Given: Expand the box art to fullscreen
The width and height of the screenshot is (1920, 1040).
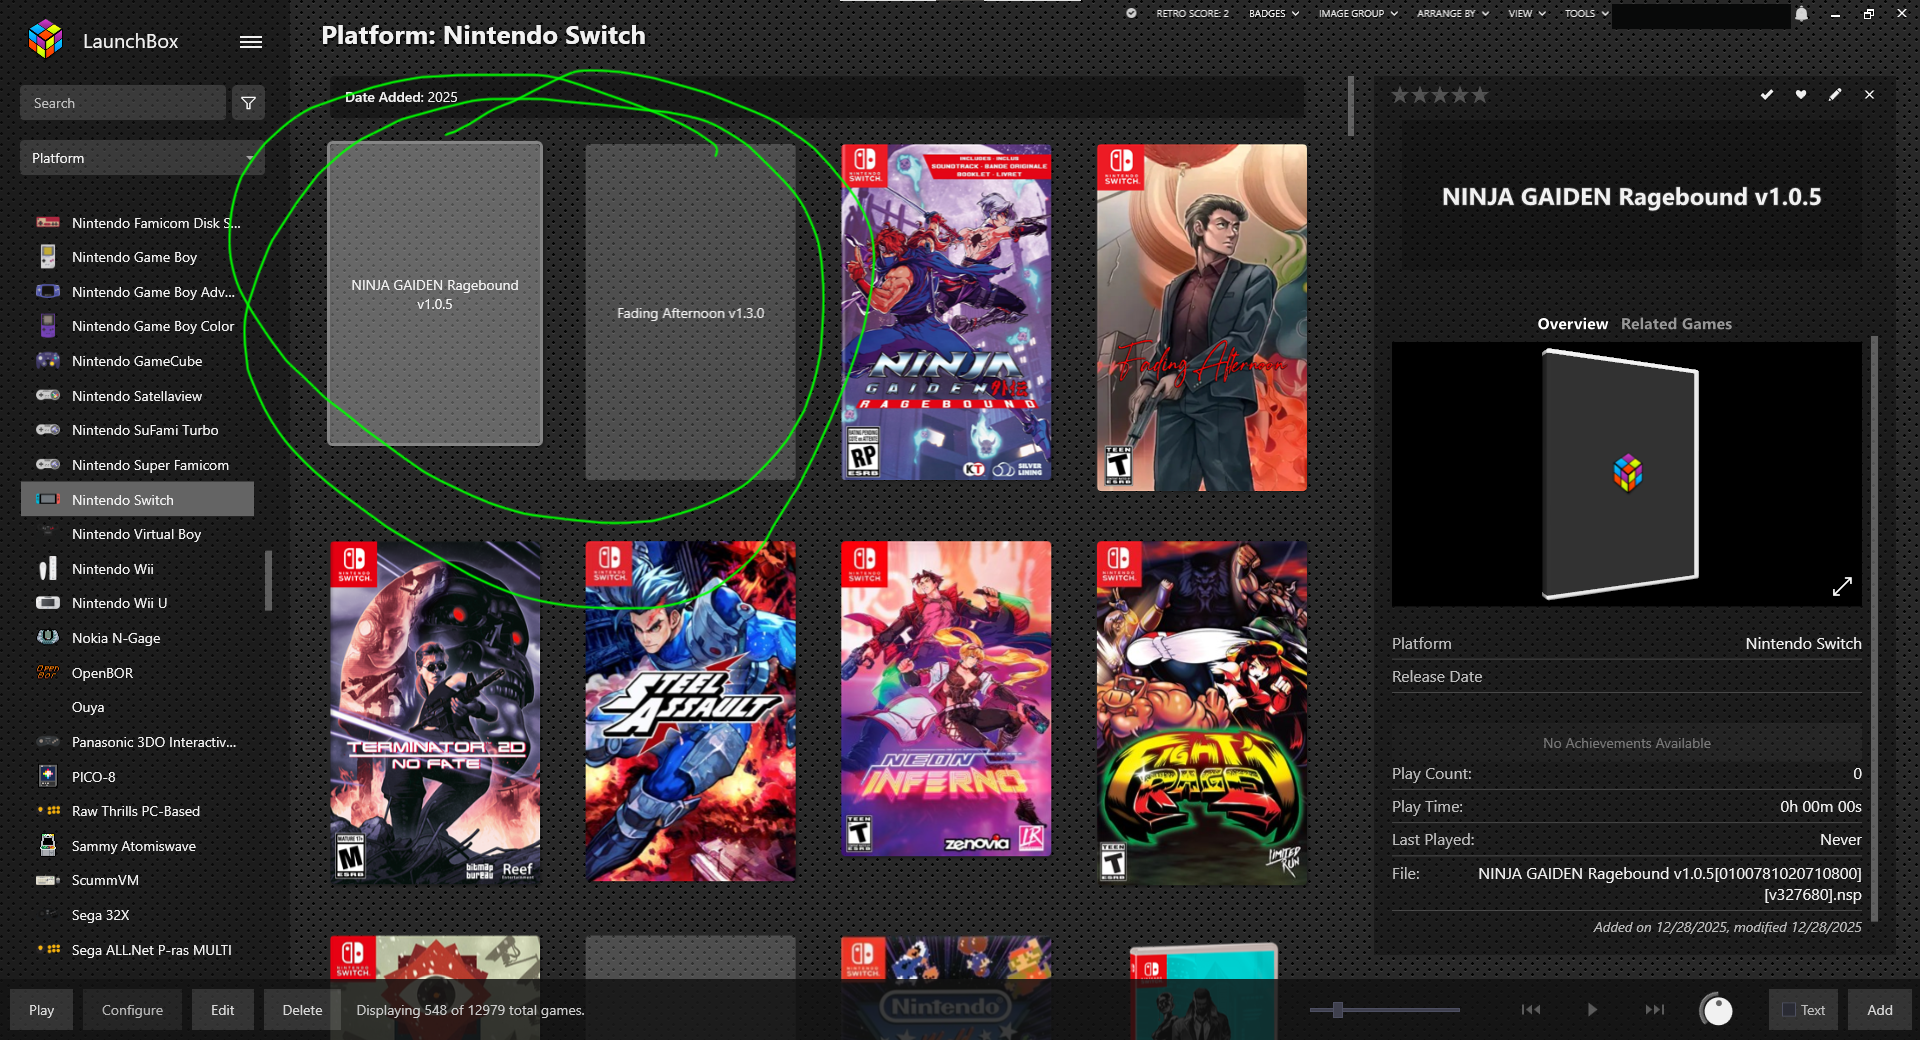Looking at the screenshot, I should tap(1842, 587).
